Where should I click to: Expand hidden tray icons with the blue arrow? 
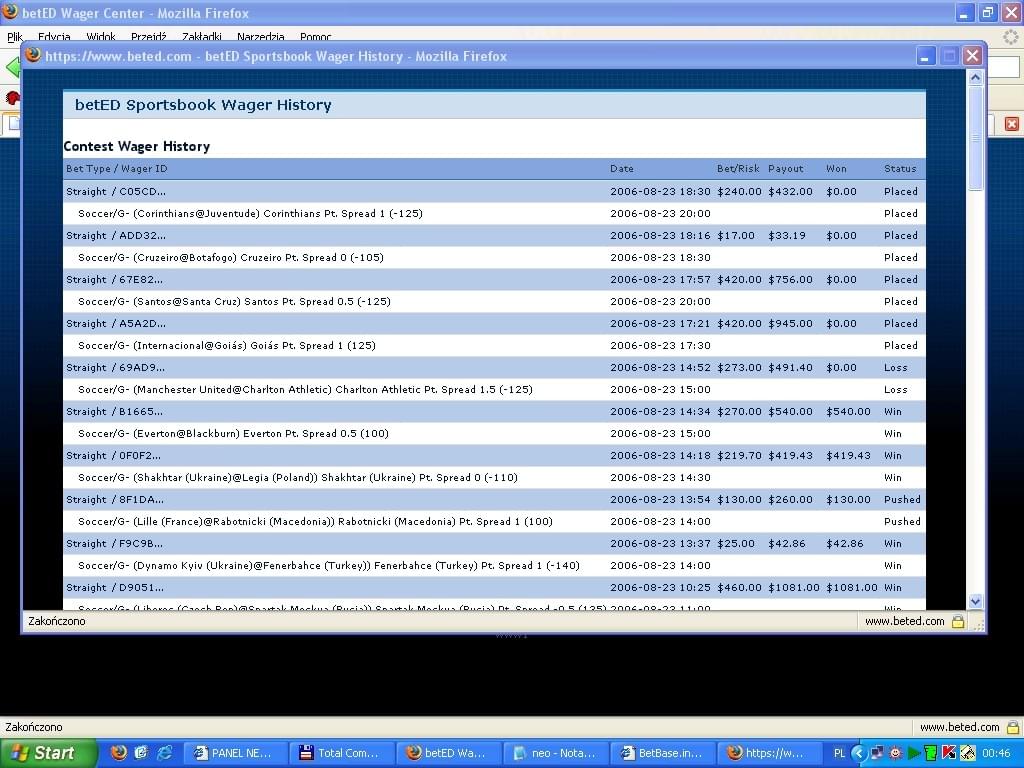coord(858,753)
